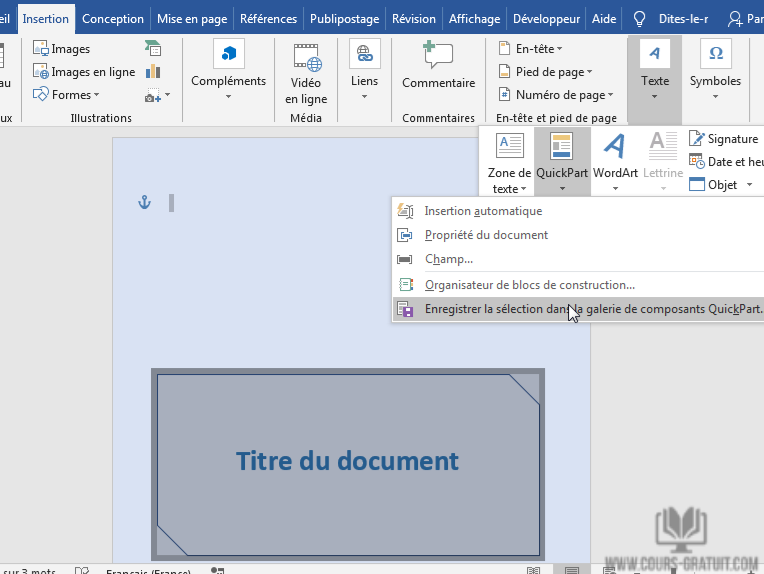The image size is (764, 574).
Task: Expand the WordArt dropdown arrow
Action: (615, 189)
